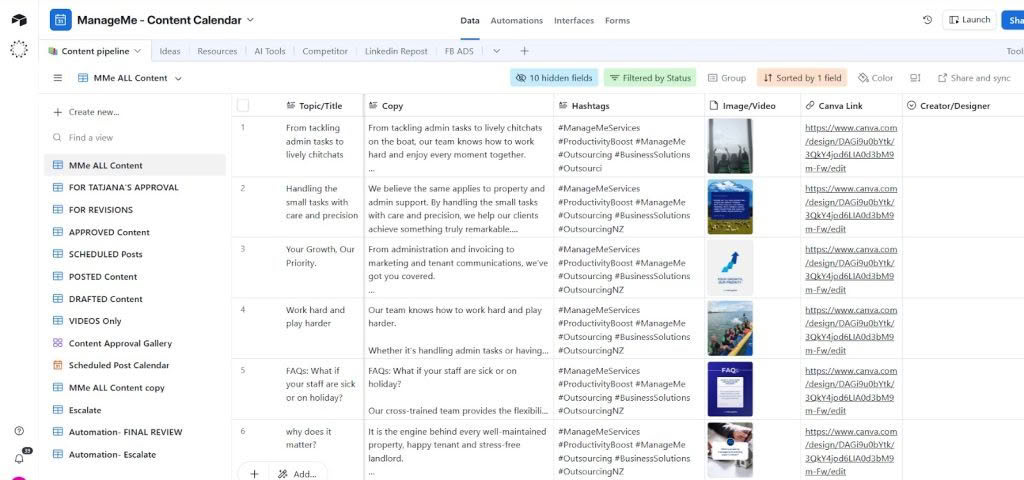Open Canva link in row 3

point(850,269)
